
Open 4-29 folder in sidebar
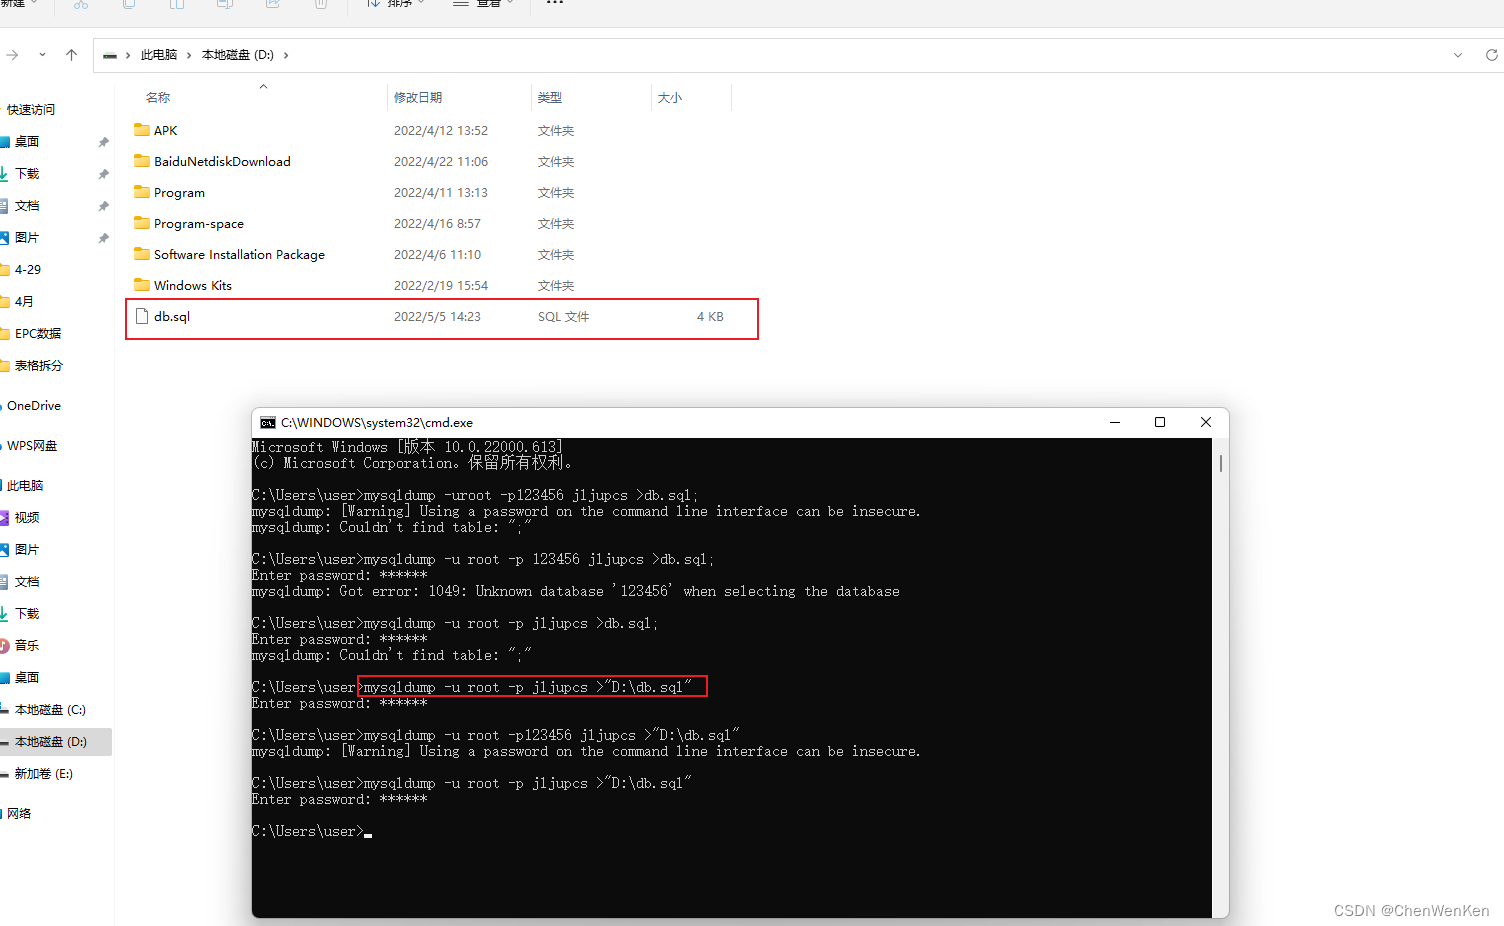click(28, 270)
